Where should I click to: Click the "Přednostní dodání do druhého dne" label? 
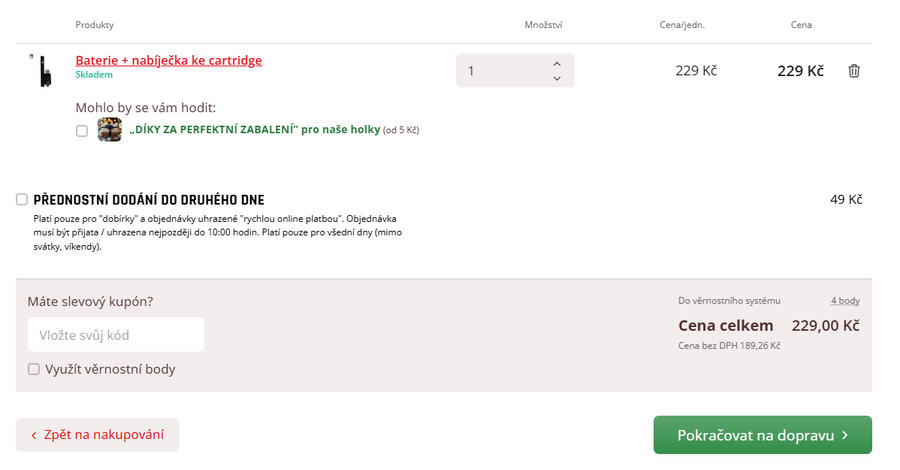tap(148, 200)
